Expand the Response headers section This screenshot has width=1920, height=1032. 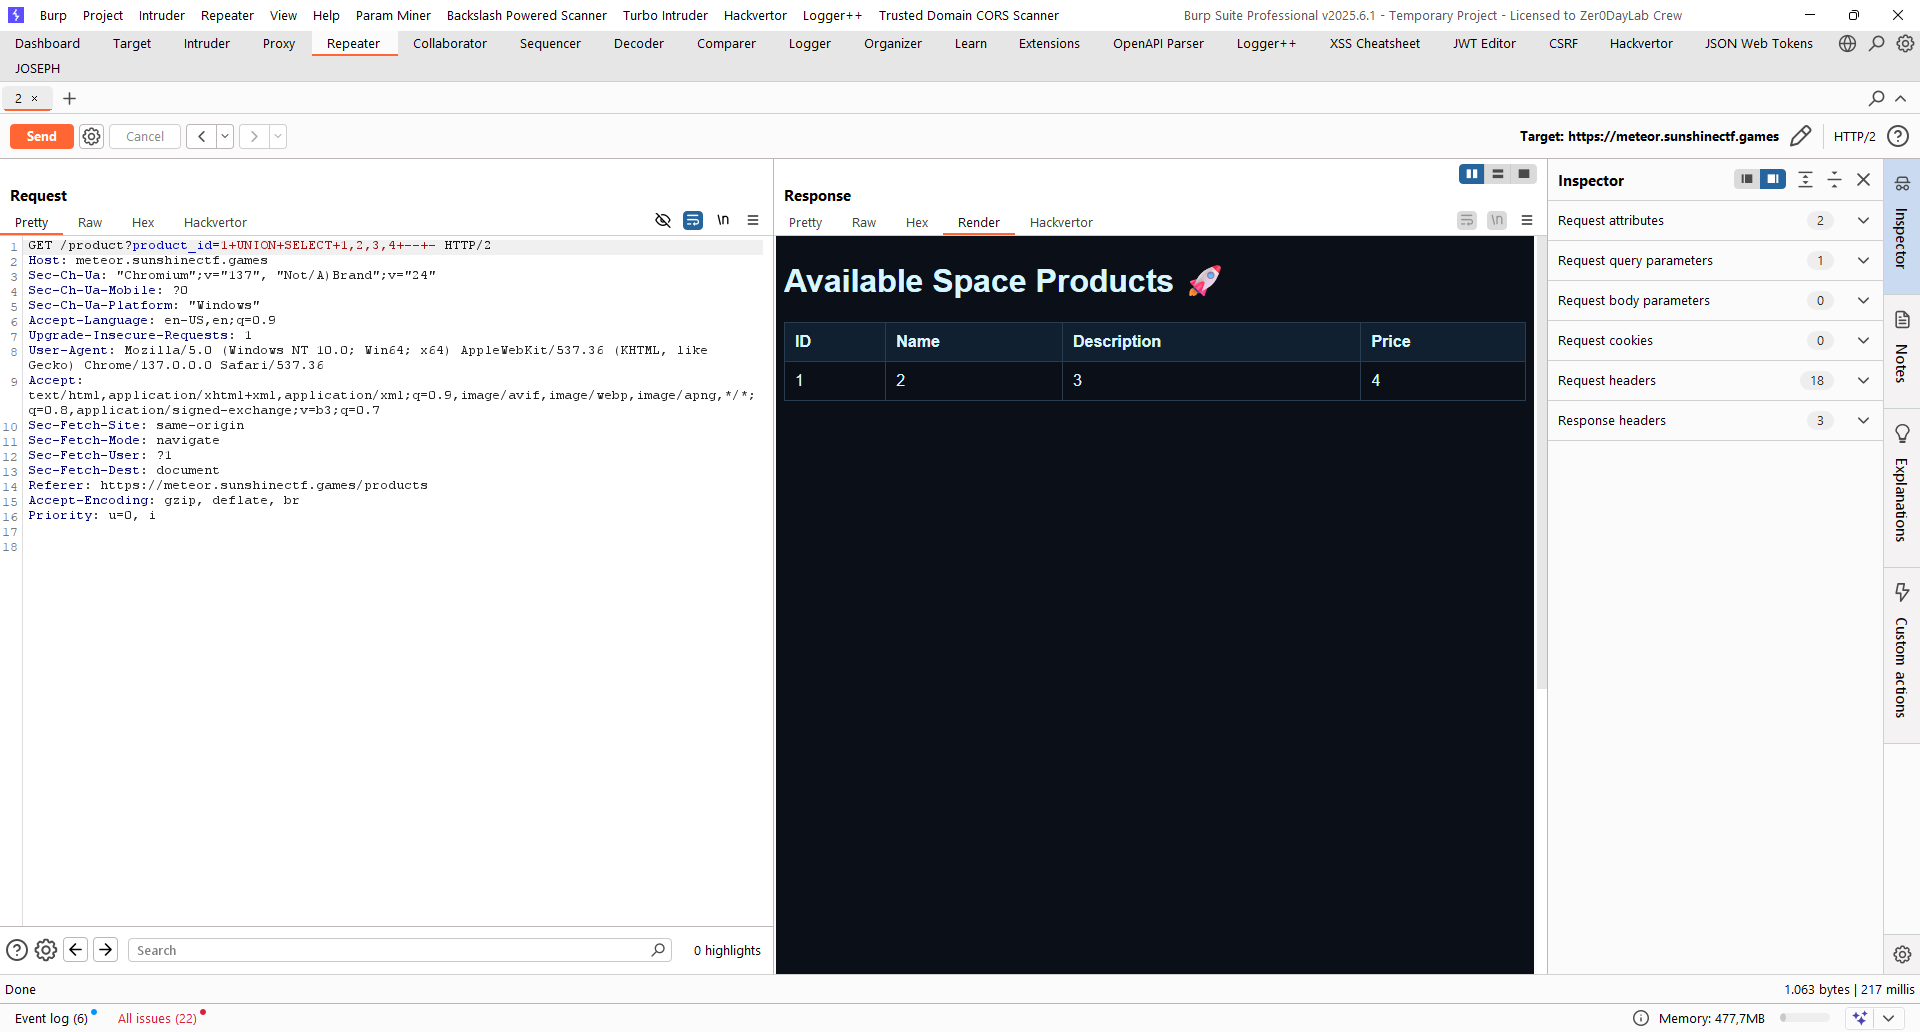coord(1715,421)
